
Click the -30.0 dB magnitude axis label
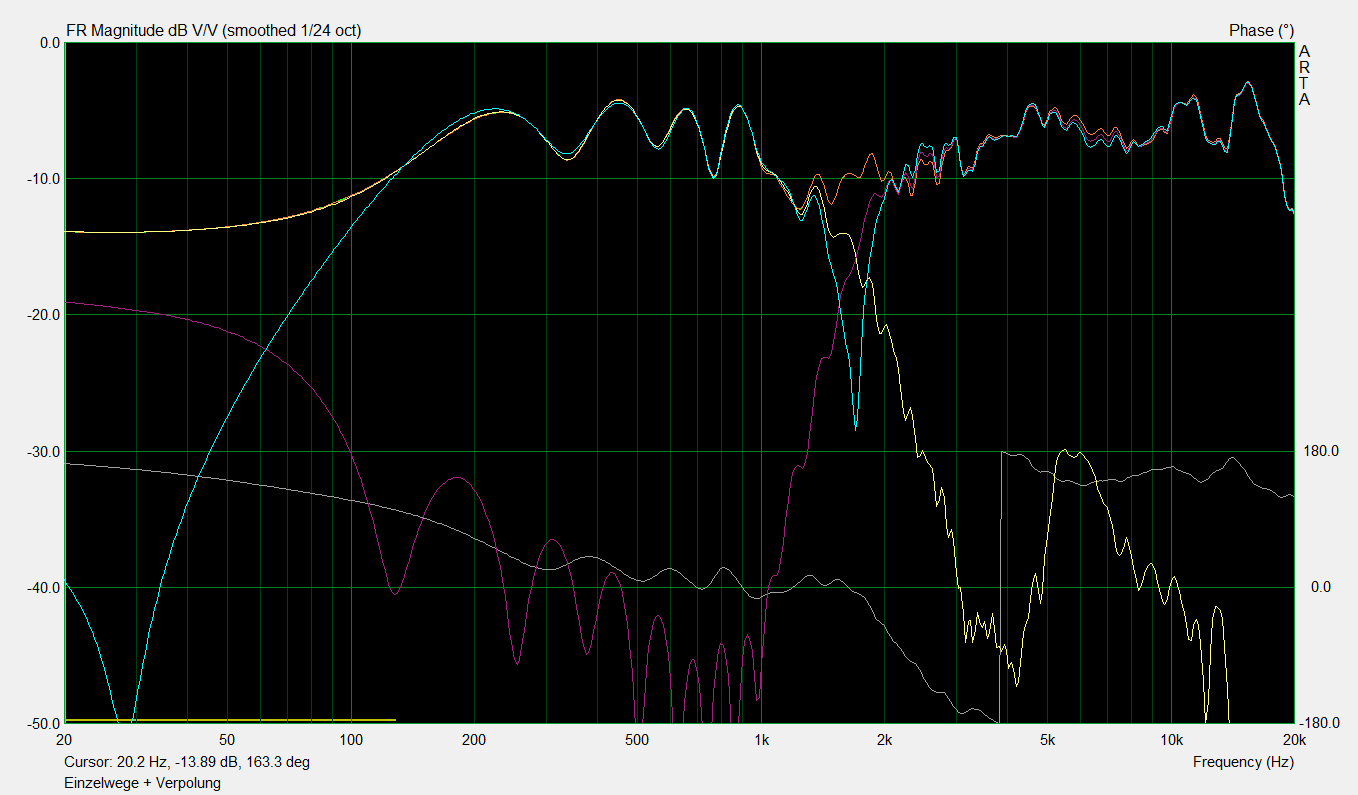pyautogui.click(x=42, y=451)
